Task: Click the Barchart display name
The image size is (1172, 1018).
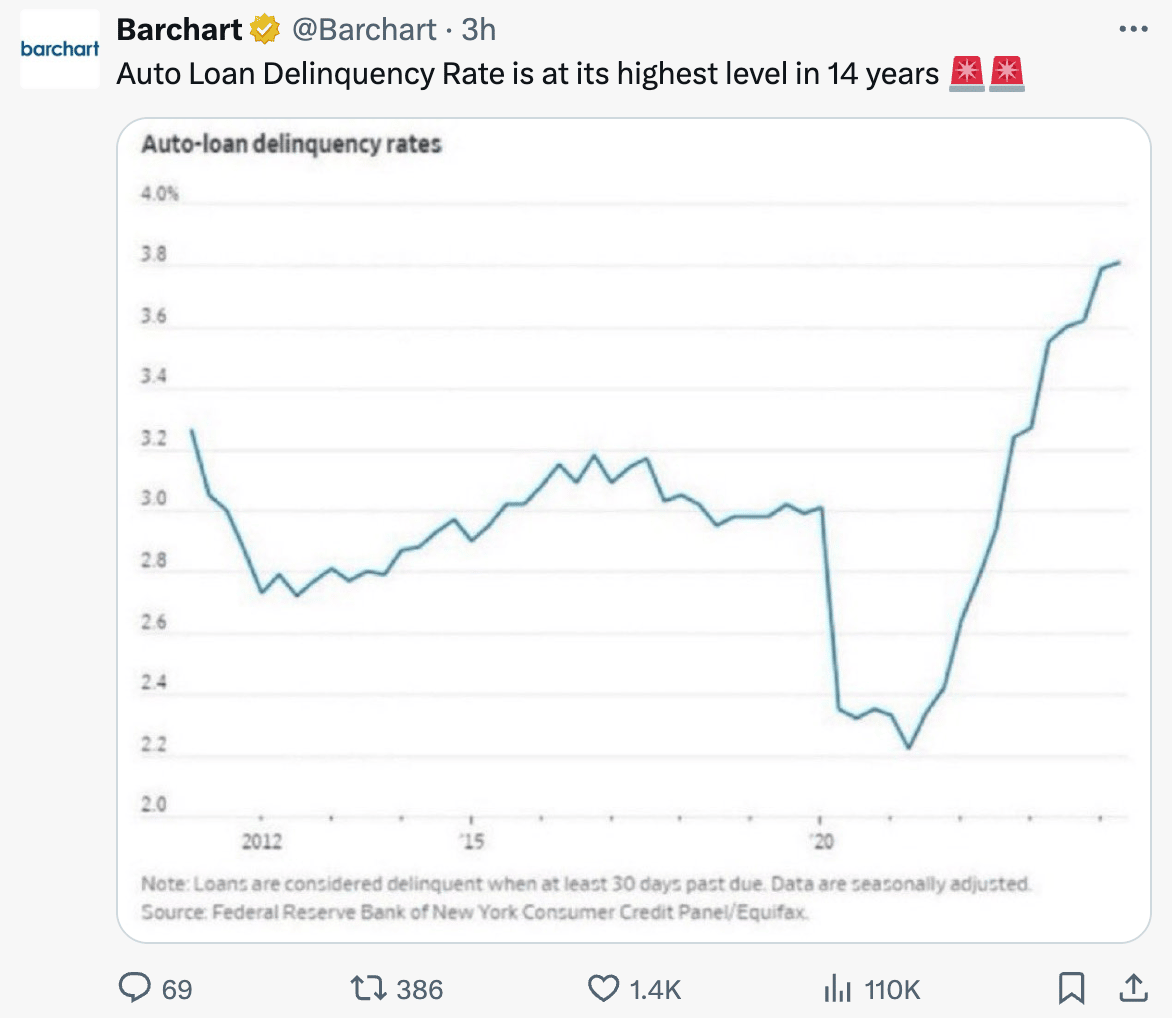Action: coord(179,30)
